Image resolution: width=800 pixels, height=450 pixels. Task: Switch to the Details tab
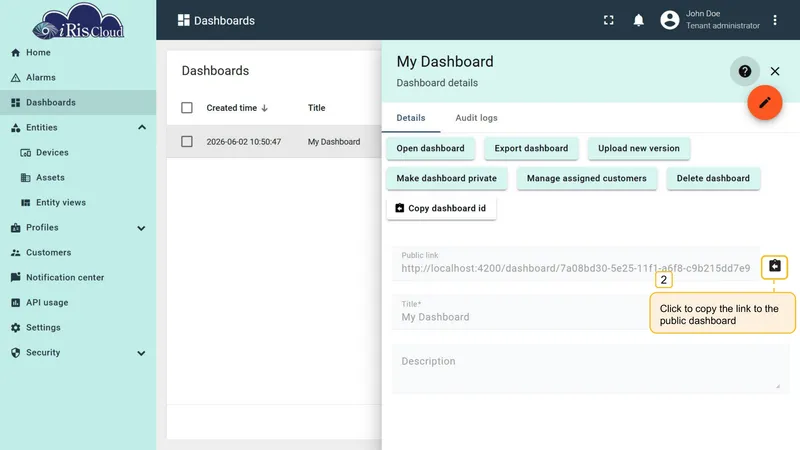pyautogui.click(x=411, y=118)
